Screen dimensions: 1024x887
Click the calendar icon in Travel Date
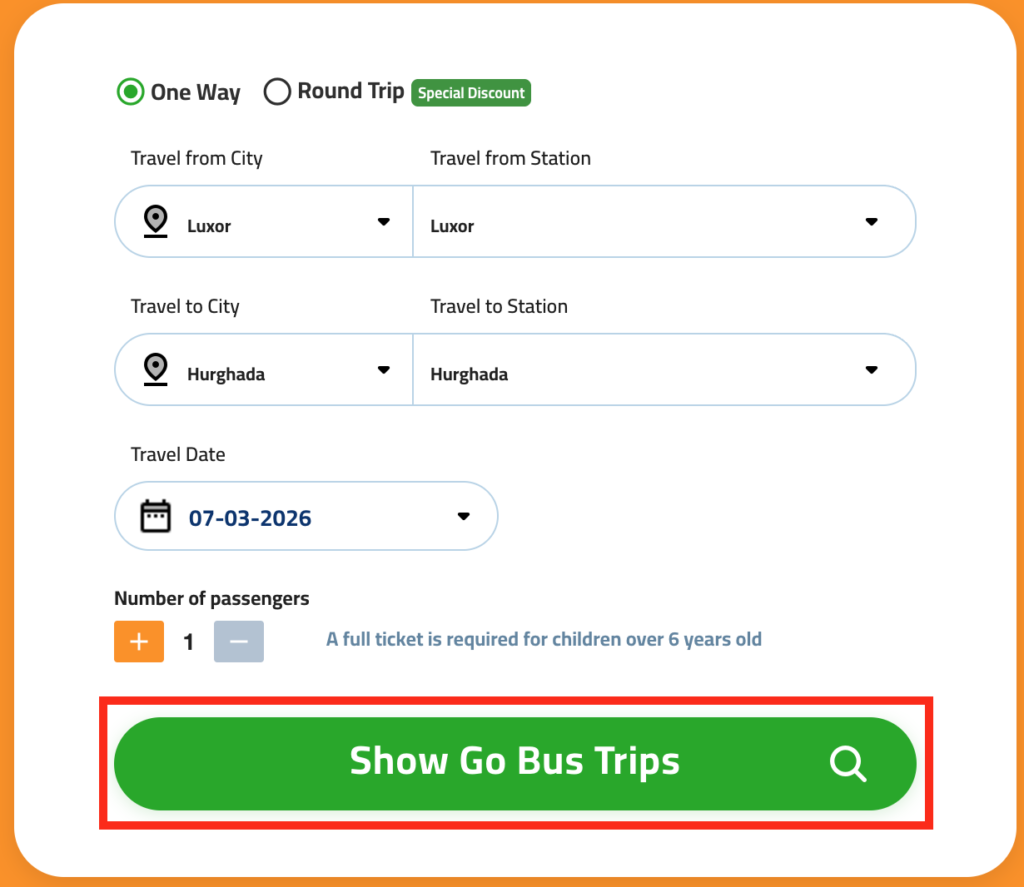(x=156, y=516)
